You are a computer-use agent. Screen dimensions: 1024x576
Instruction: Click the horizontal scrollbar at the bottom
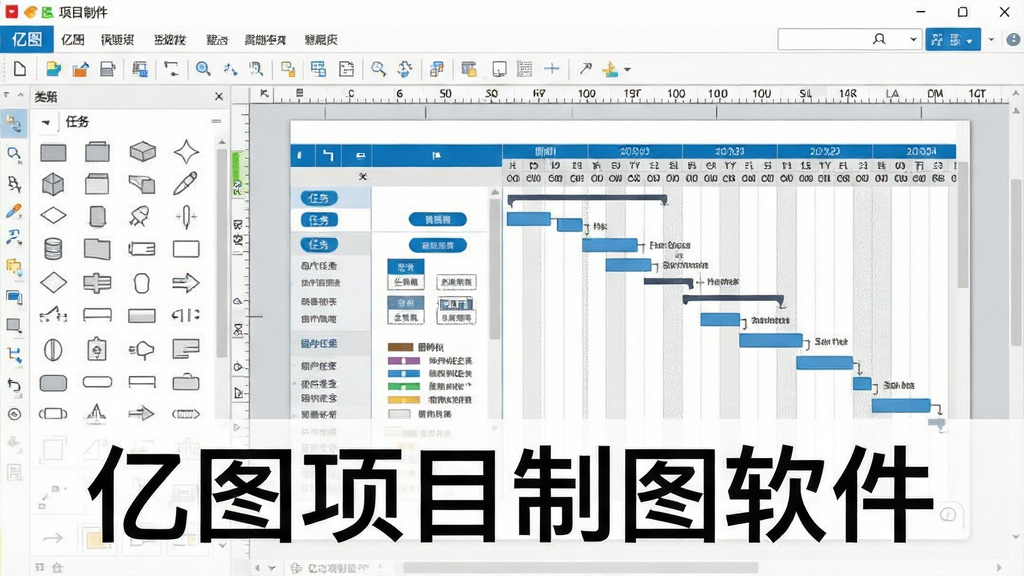point(581,568)
